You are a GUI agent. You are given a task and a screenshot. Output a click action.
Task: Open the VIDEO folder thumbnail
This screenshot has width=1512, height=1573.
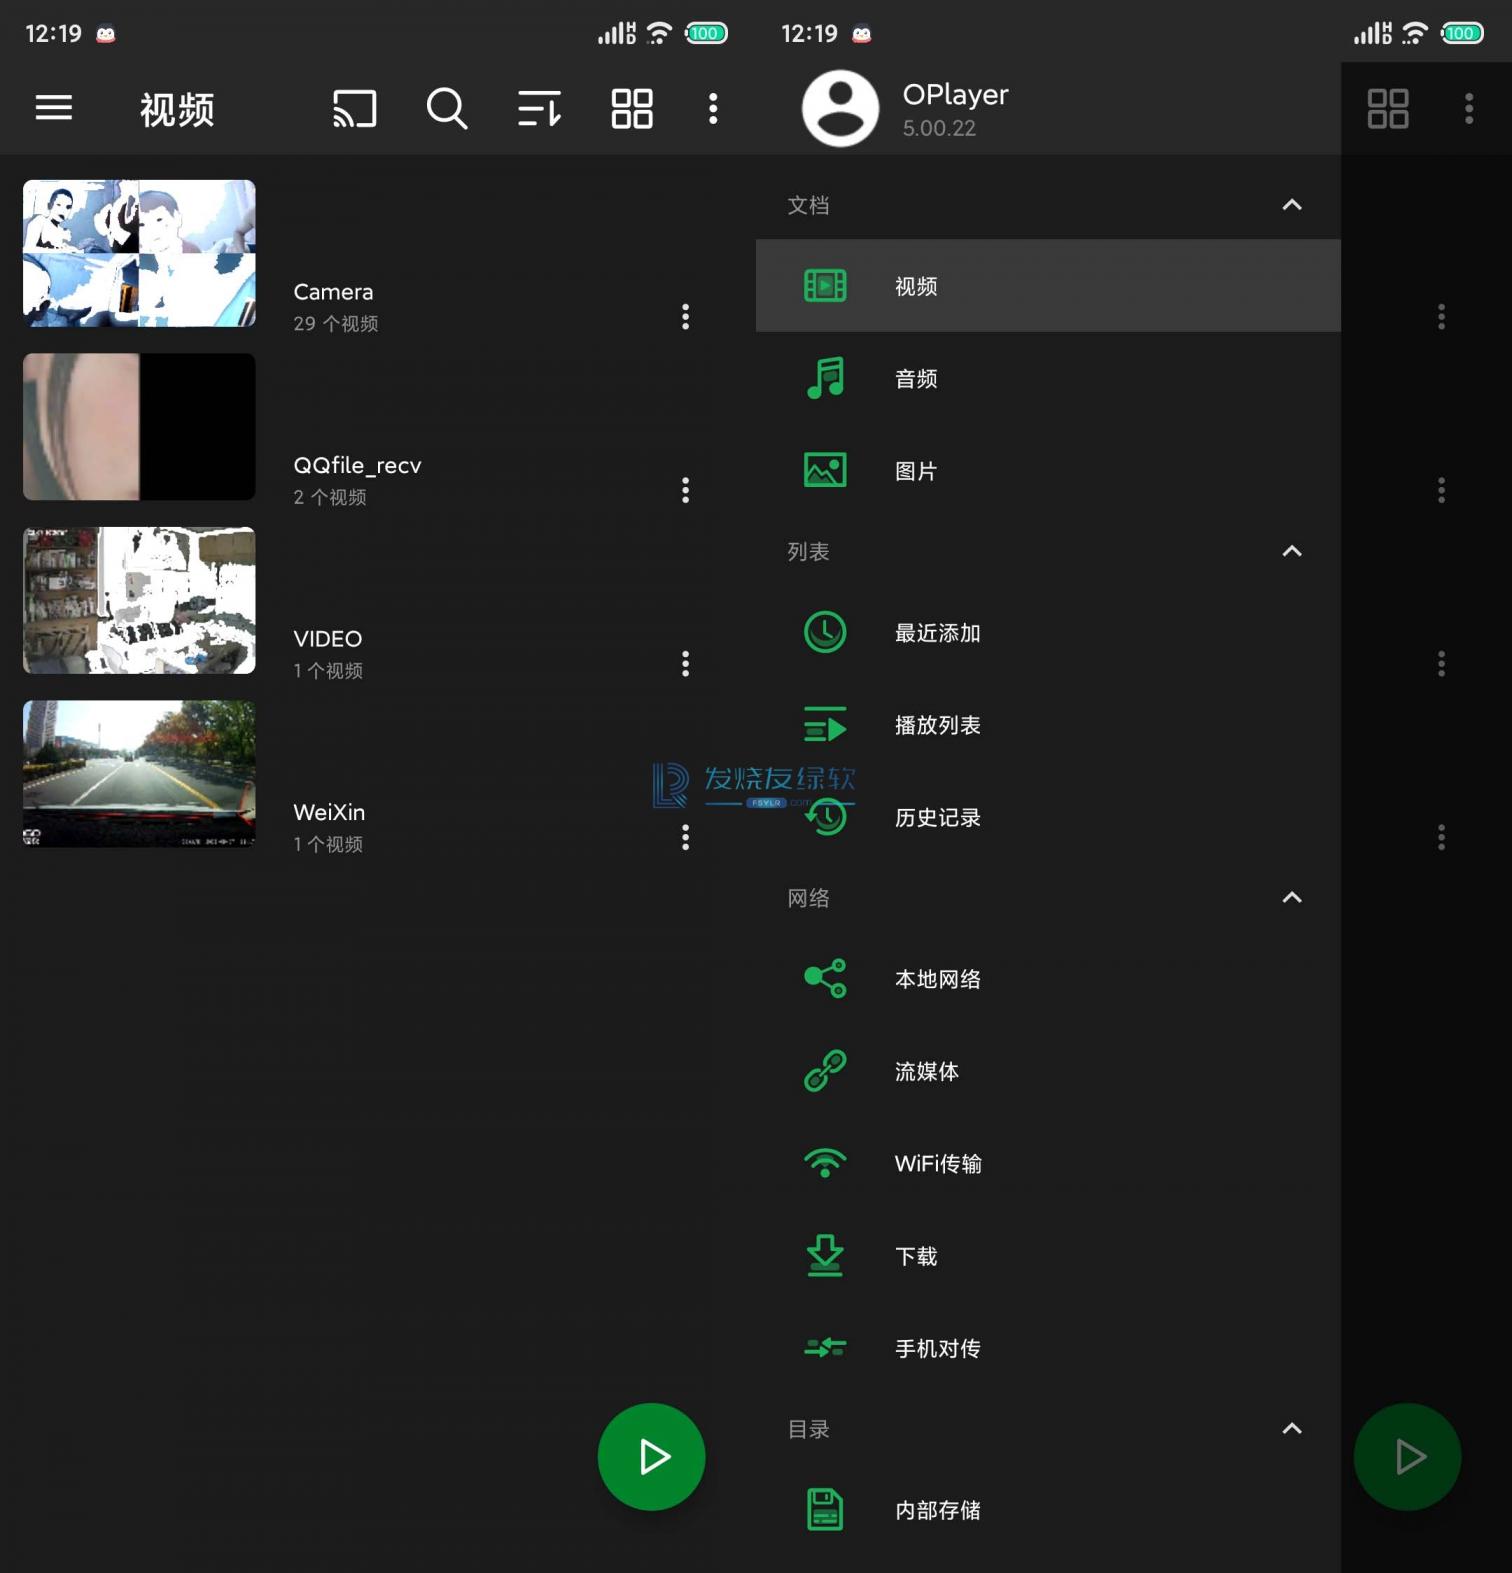click(139, 600)
